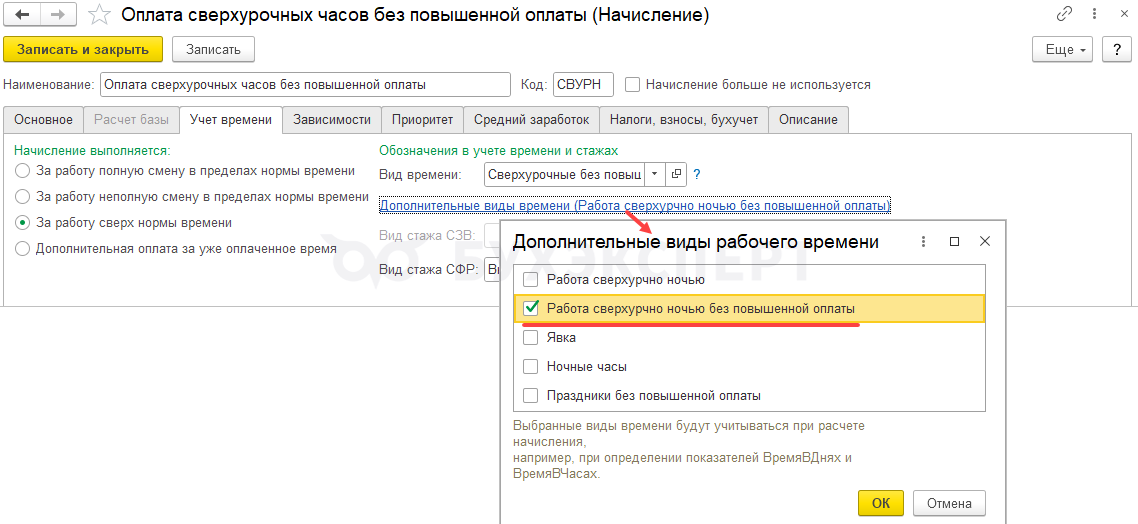Cancel the dialog with Отмена
The width and height of the screenshot is (1138, 524).
(949, 503)
